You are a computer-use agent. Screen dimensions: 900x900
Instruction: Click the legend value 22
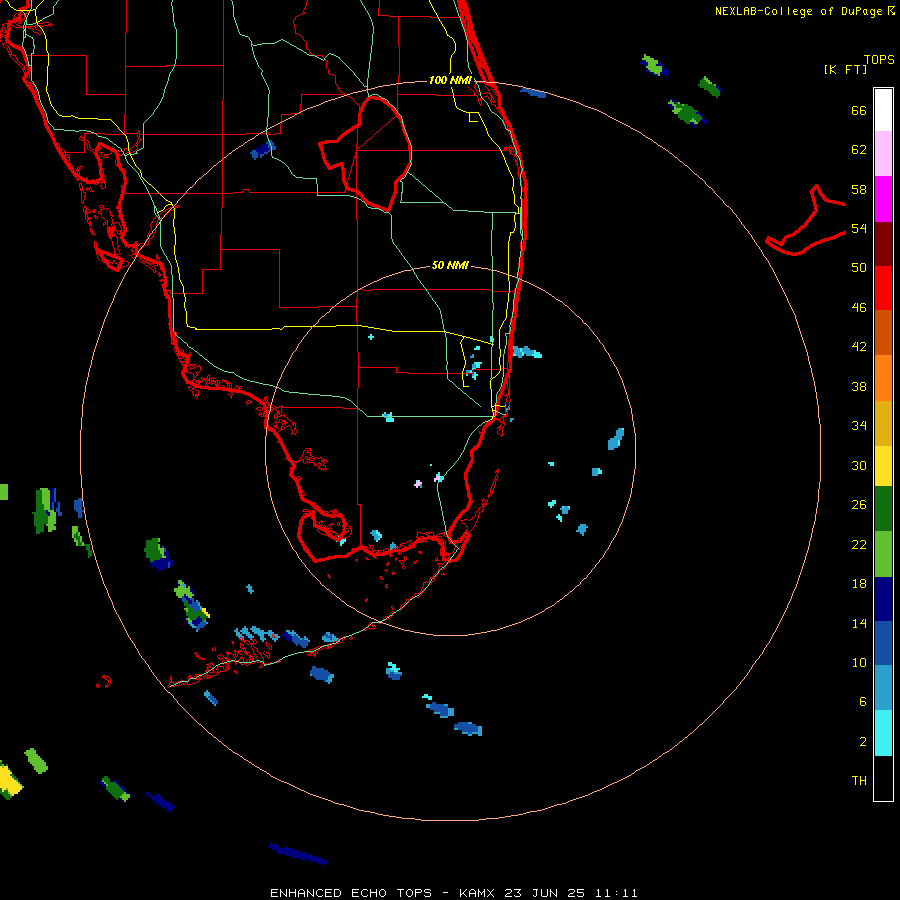tap(859, 544)
